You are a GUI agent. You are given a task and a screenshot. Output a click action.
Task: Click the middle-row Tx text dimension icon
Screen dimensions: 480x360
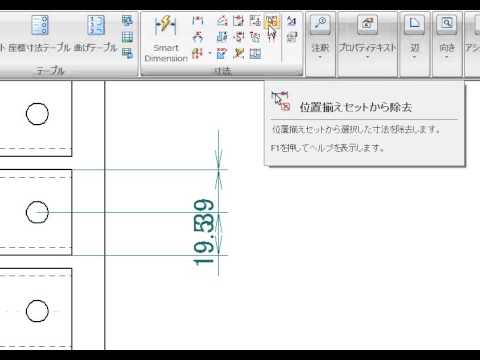tap(255, 37)
